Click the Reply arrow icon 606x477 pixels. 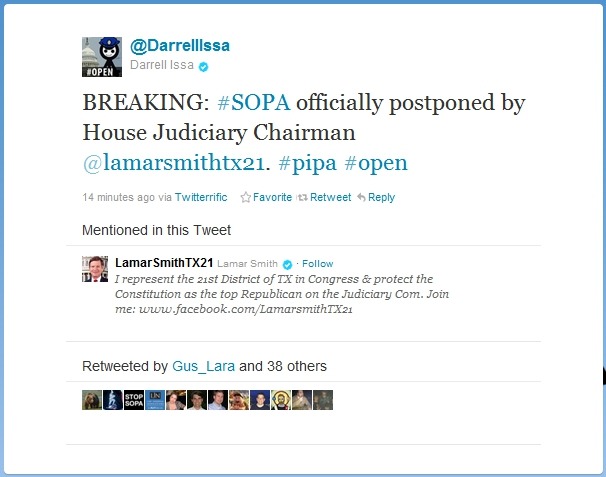pos(361,198)
